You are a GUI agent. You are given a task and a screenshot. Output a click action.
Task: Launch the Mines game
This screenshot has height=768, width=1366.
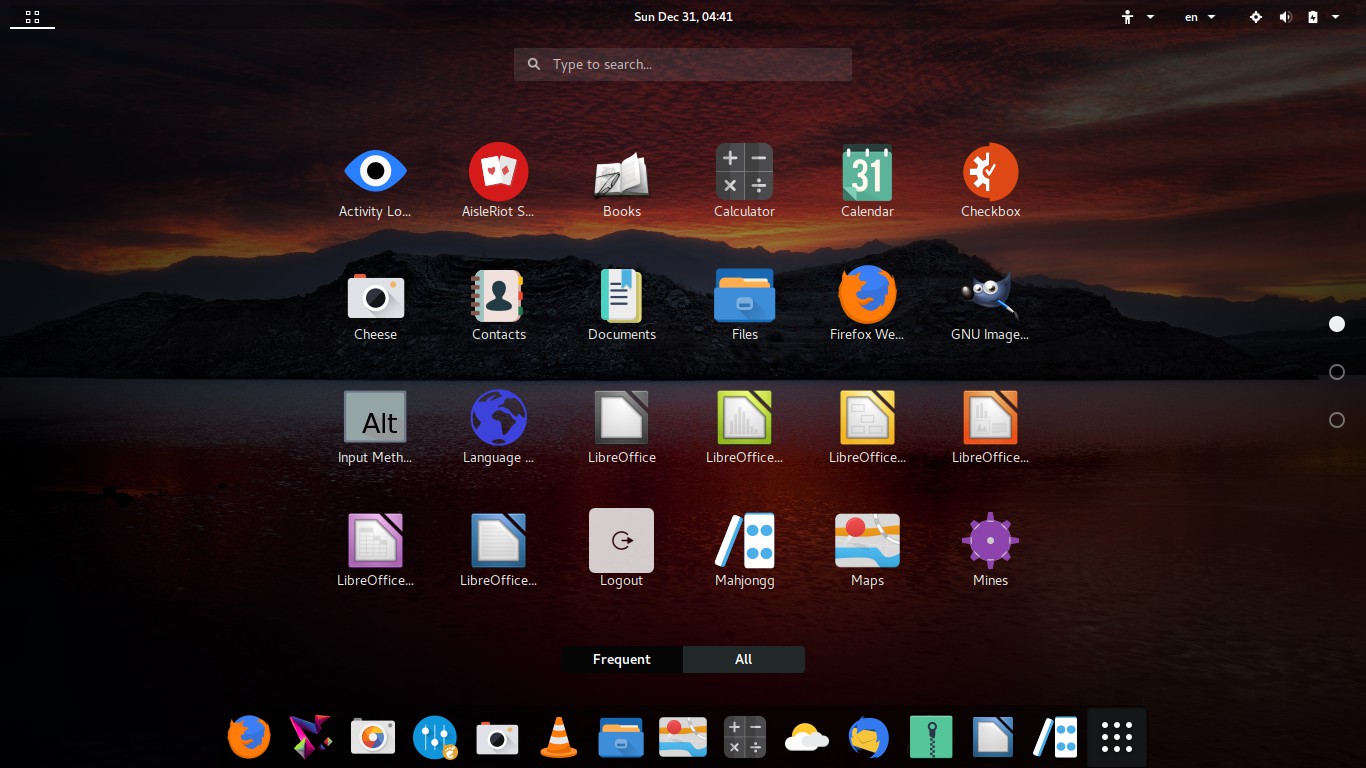[990, 540]
